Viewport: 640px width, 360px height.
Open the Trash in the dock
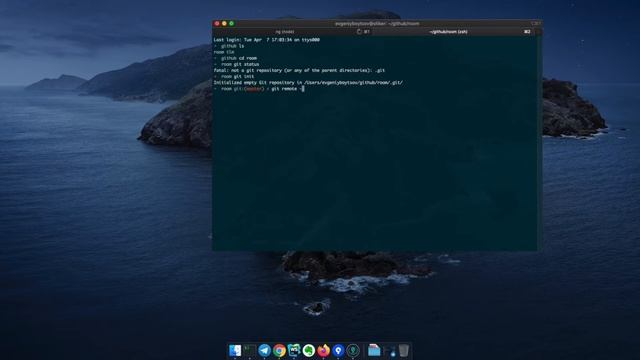click(x=404, y=350)
